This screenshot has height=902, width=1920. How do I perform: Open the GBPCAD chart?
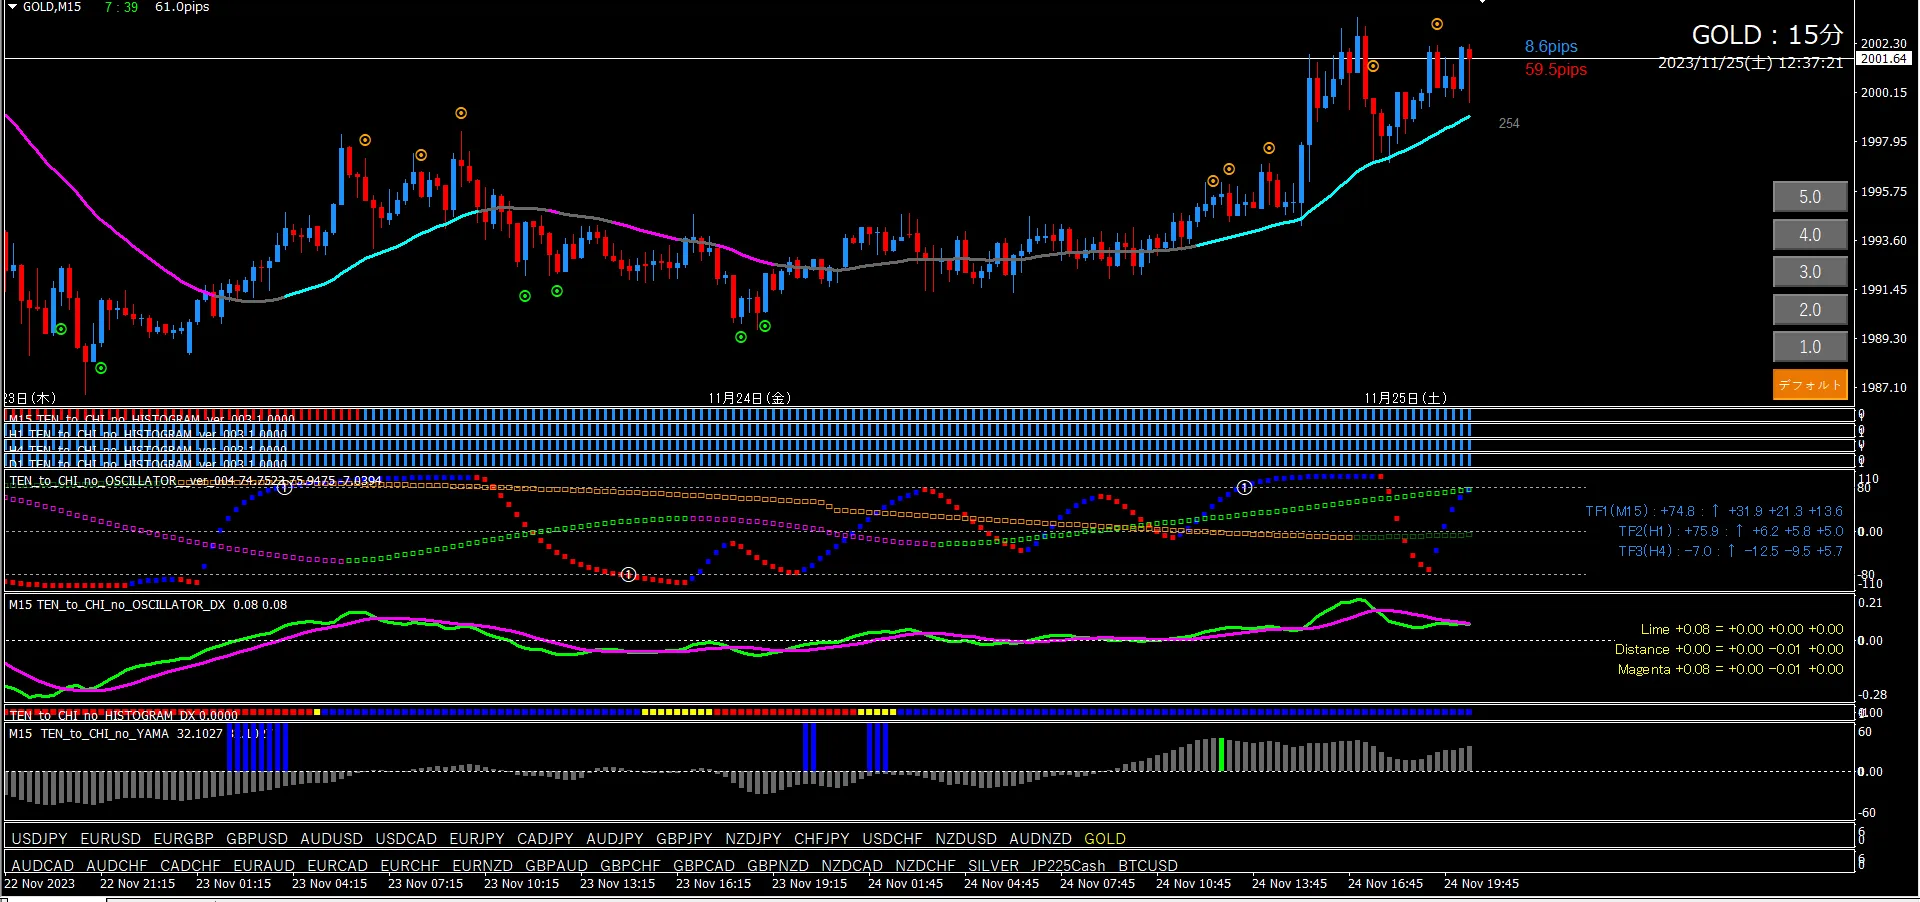tap(704, 866)
